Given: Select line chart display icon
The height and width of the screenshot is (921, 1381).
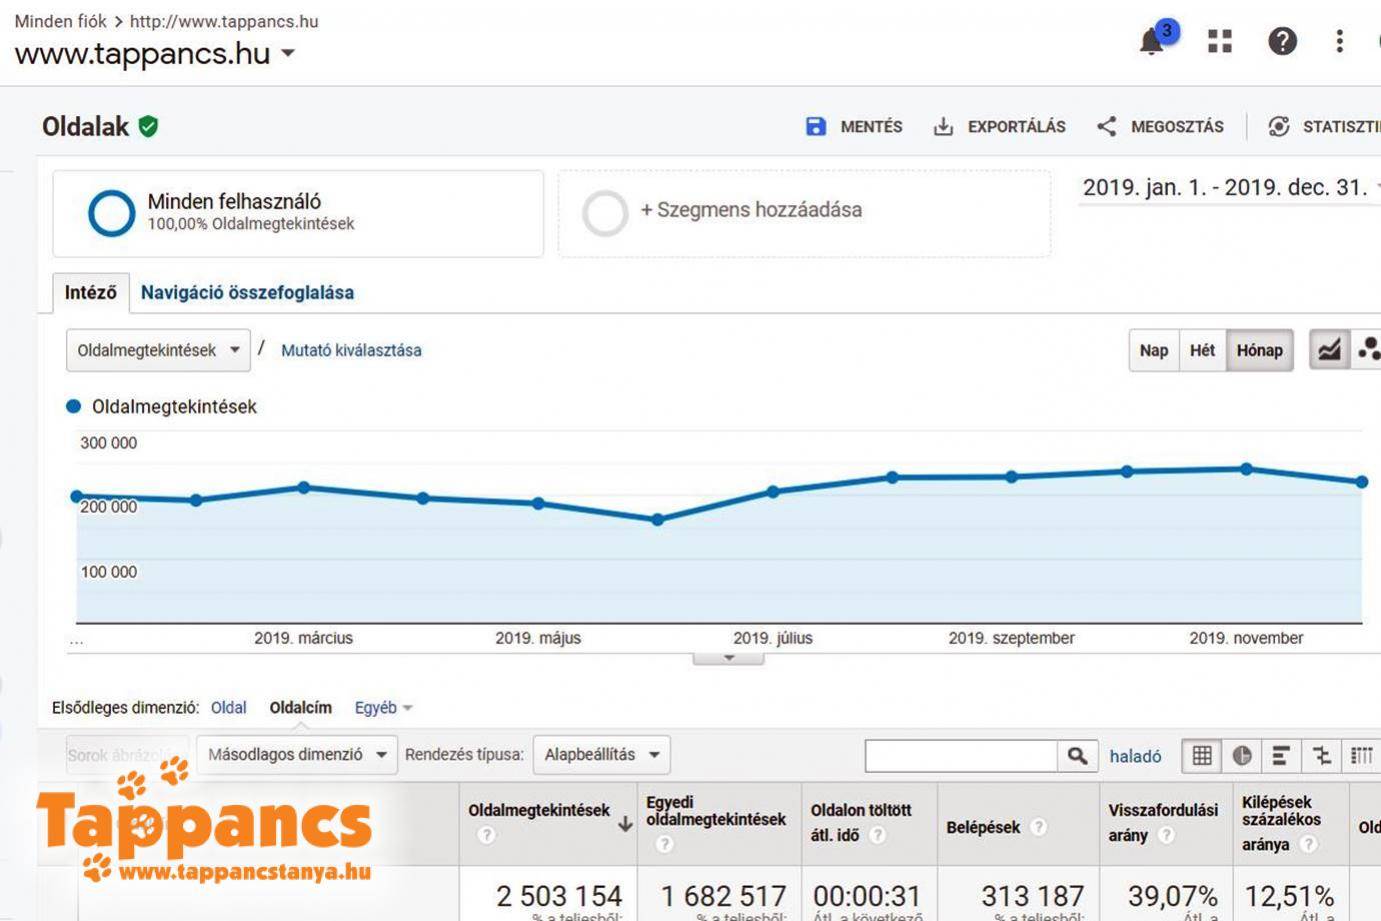Looking at the screenshot, I should point(1329,350).
